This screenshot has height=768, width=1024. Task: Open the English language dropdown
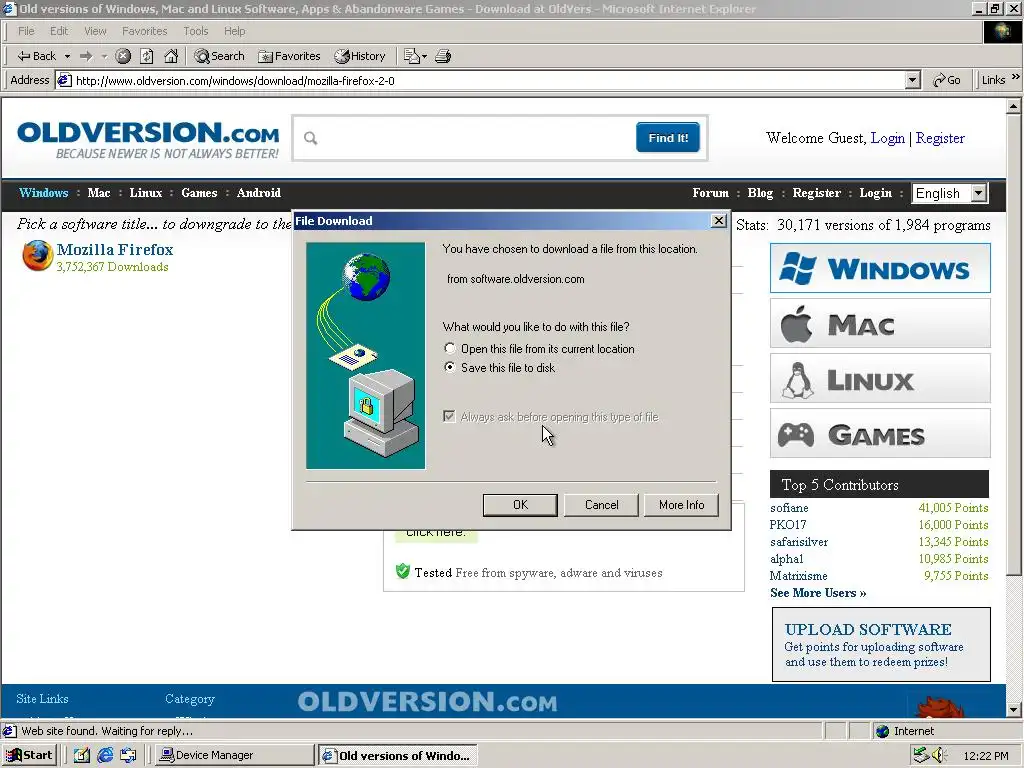click(950, 193)
